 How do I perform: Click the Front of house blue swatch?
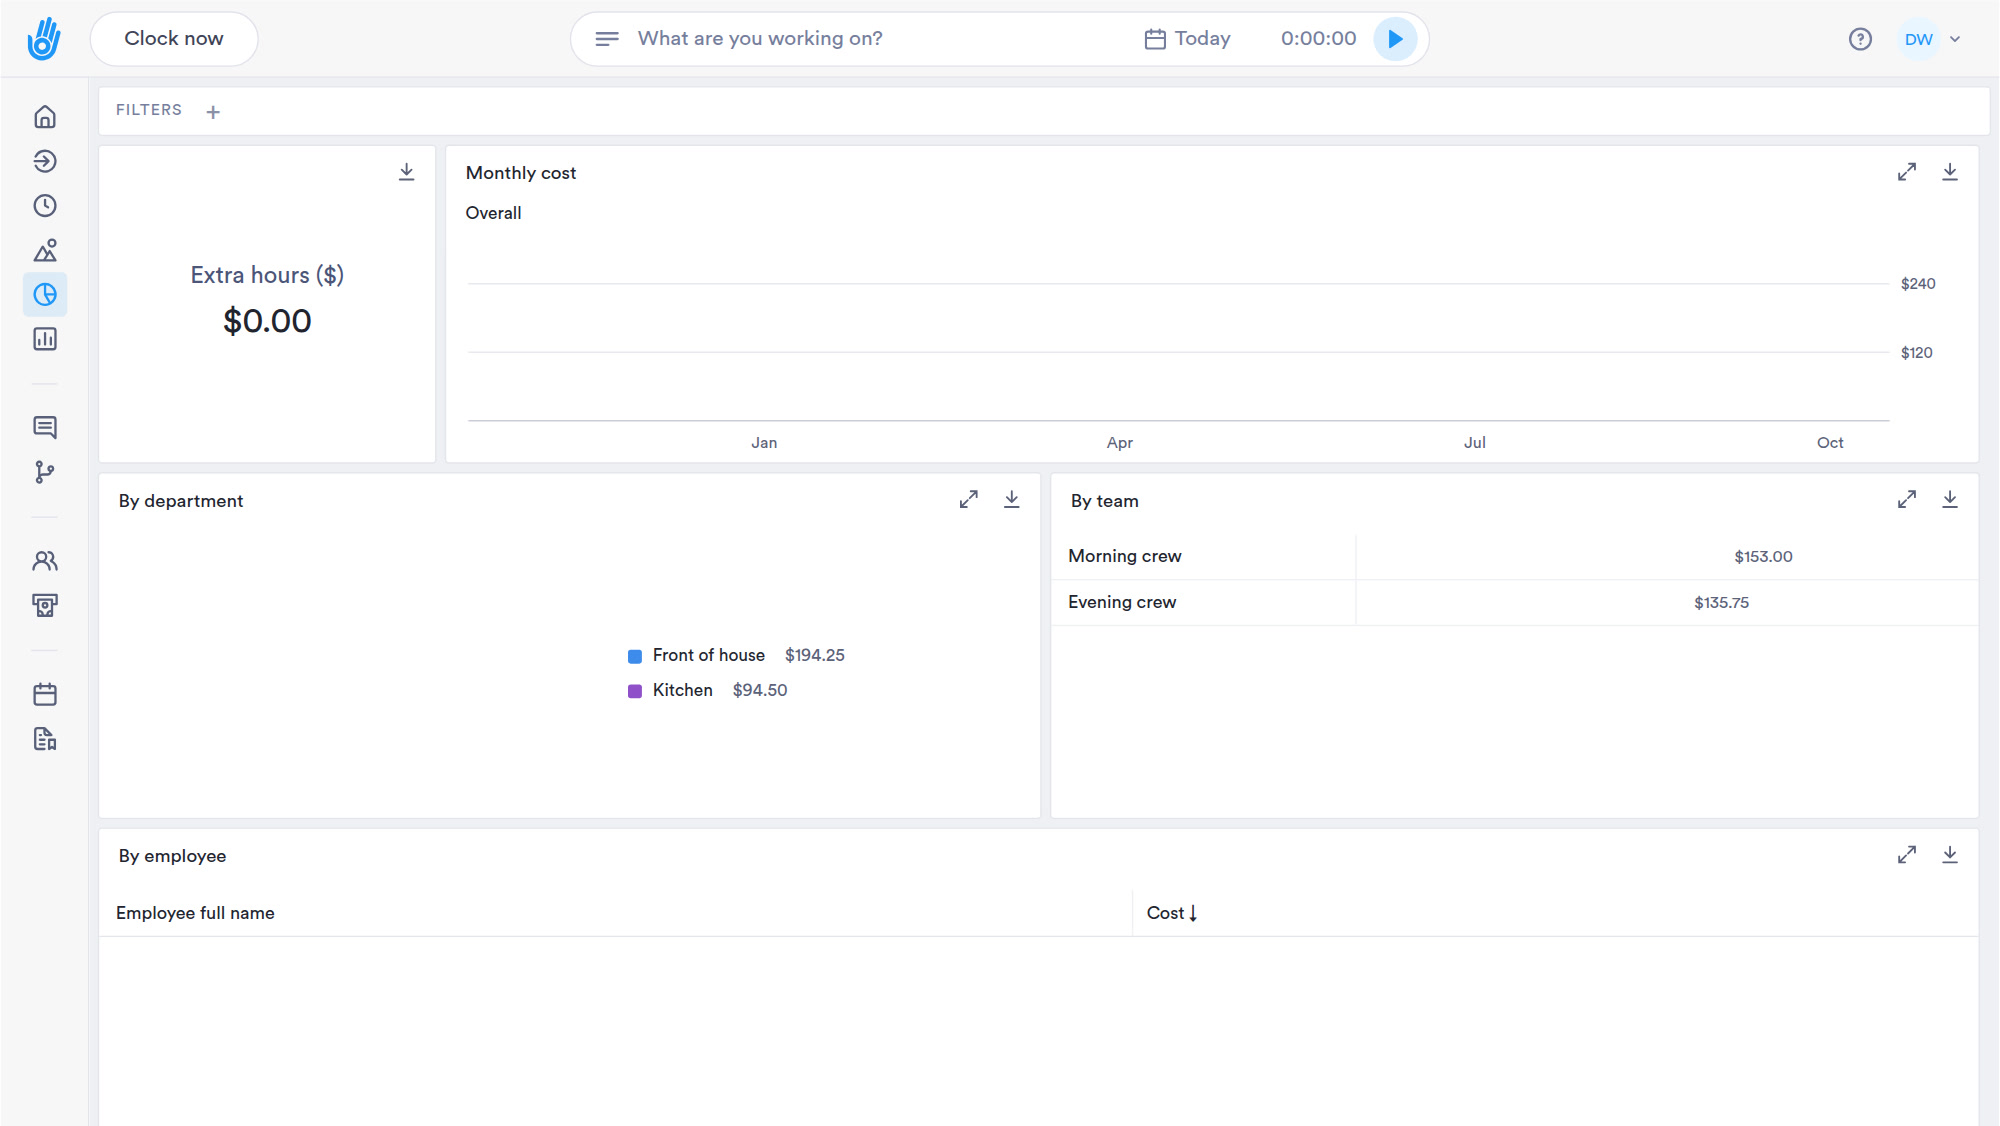(635, 656)
